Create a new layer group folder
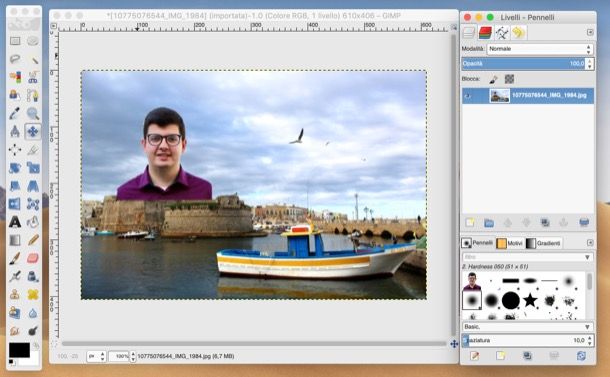Screen dimensions: 610x377 point(489,223)
